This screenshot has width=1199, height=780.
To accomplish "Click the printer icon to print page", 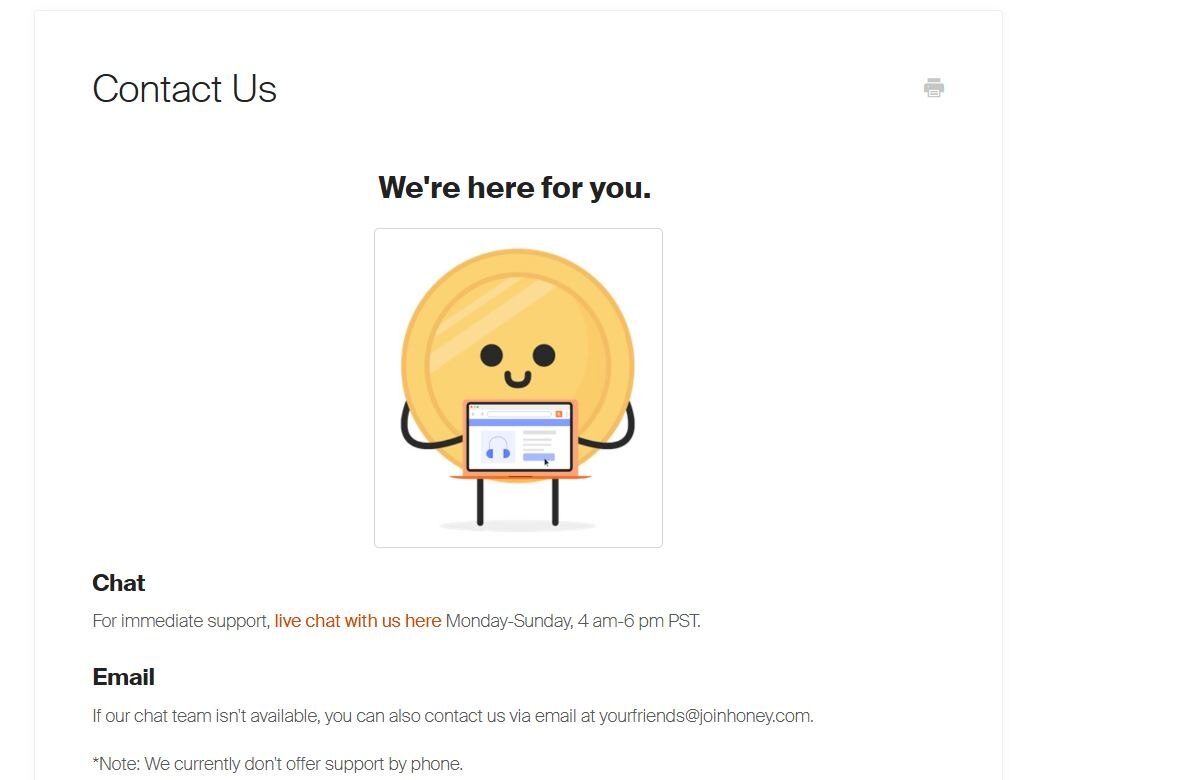I will [x=934, y=88].
